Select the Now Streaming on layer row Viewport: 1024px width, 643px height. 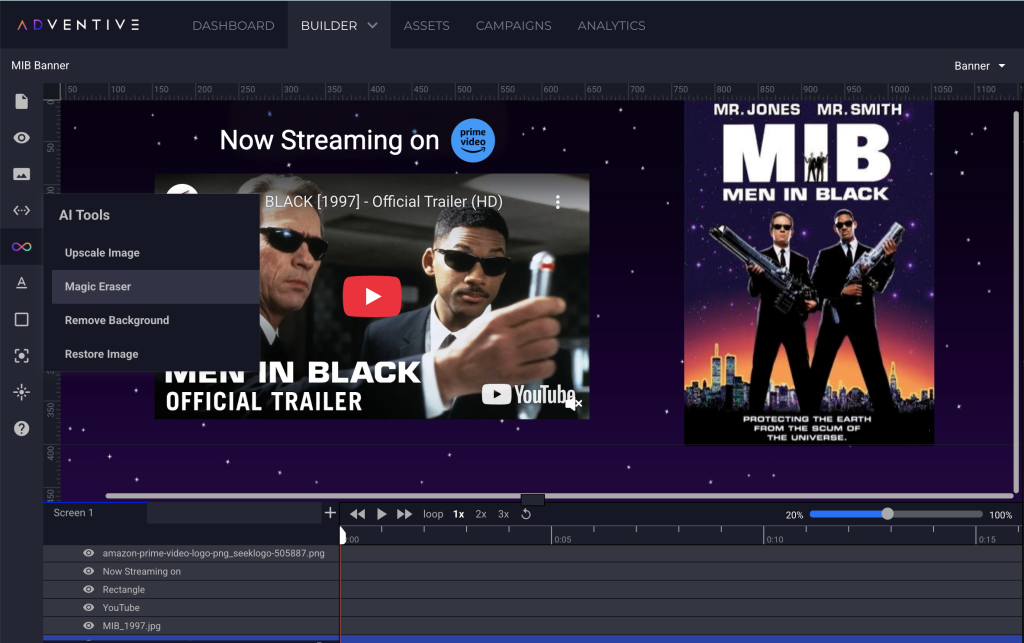tap(191, 571)
